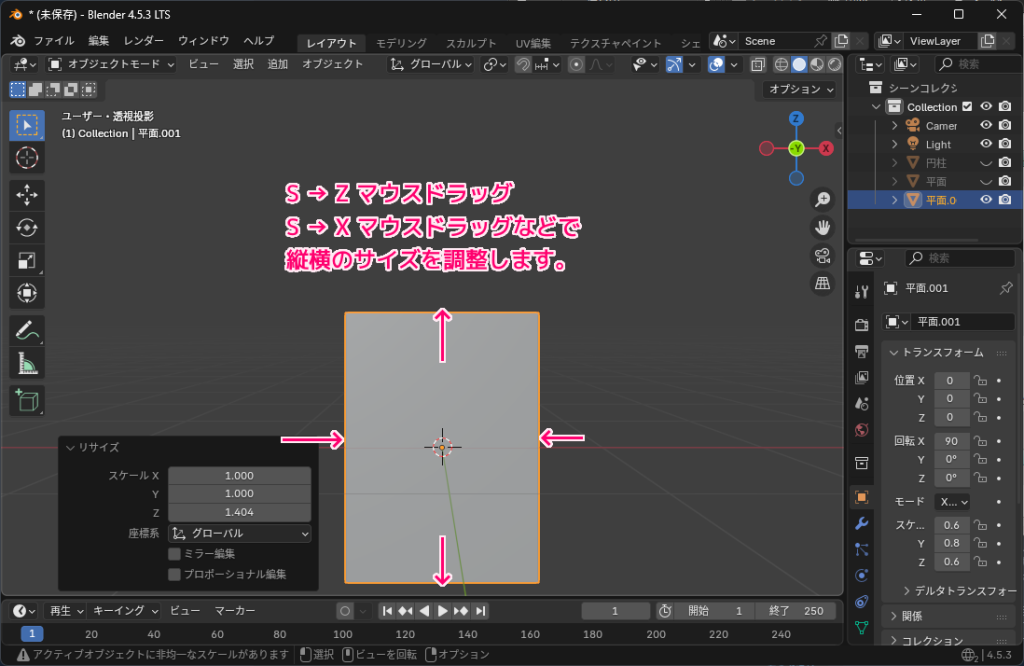This screenshot has width=1024, height=666.
Task: Click the スケール X value field
Action: 239,475
